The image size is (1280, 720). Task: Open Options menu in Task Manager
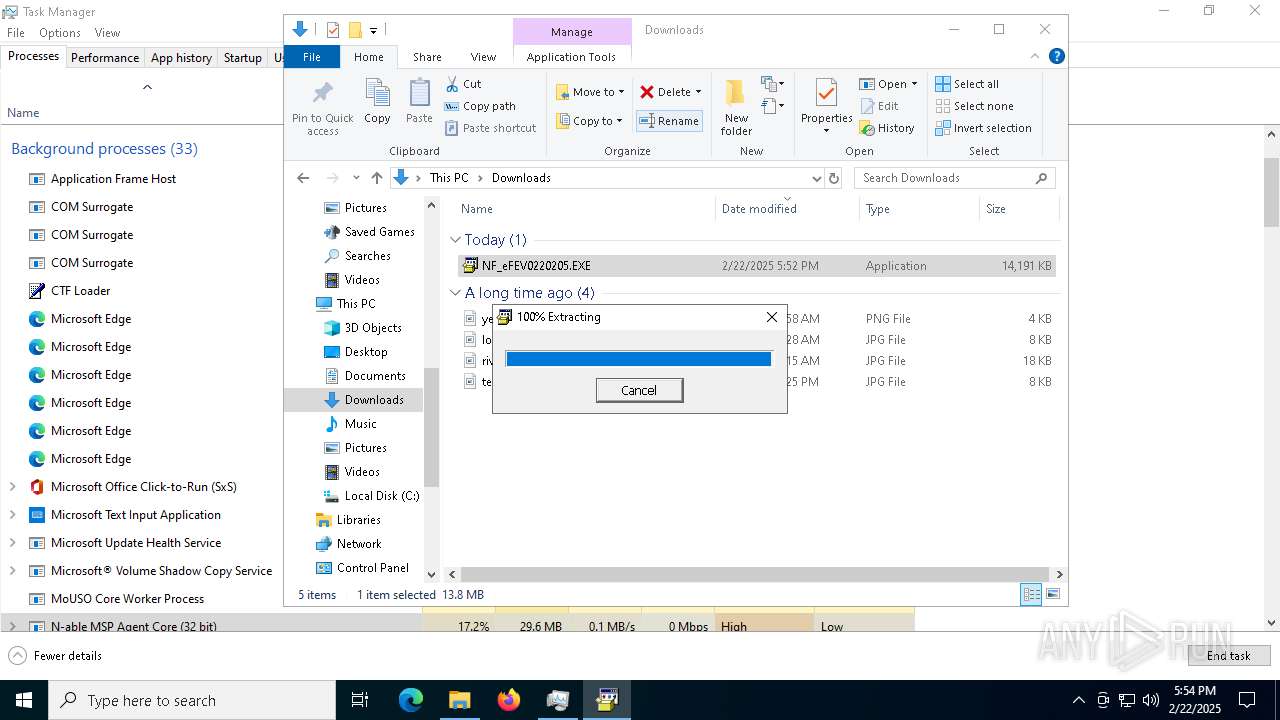[60, 33]
